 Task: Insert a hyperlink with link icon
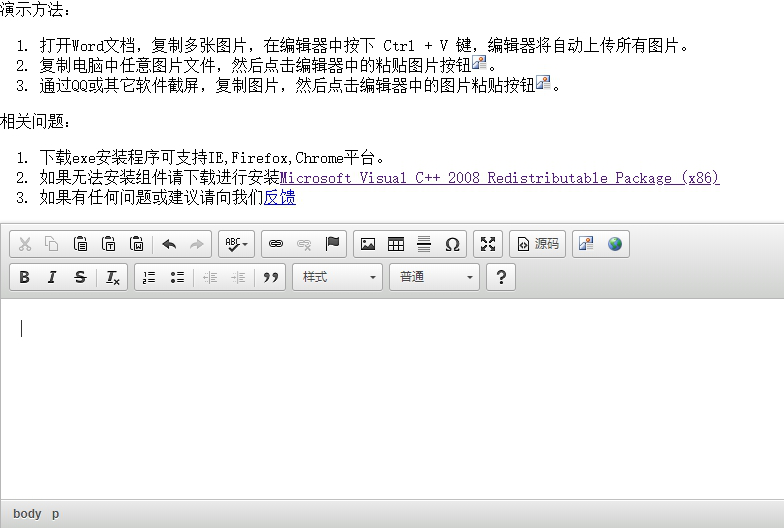tap(276, 244)
